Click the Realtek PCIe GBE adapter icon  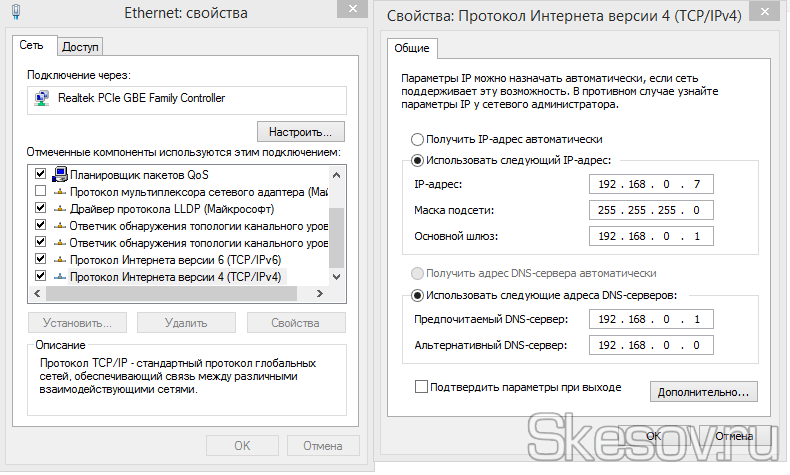pos(42,99)
